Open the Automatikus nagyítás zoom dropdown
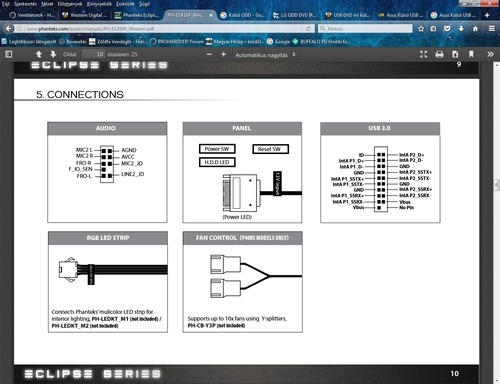 click(265, 55)
